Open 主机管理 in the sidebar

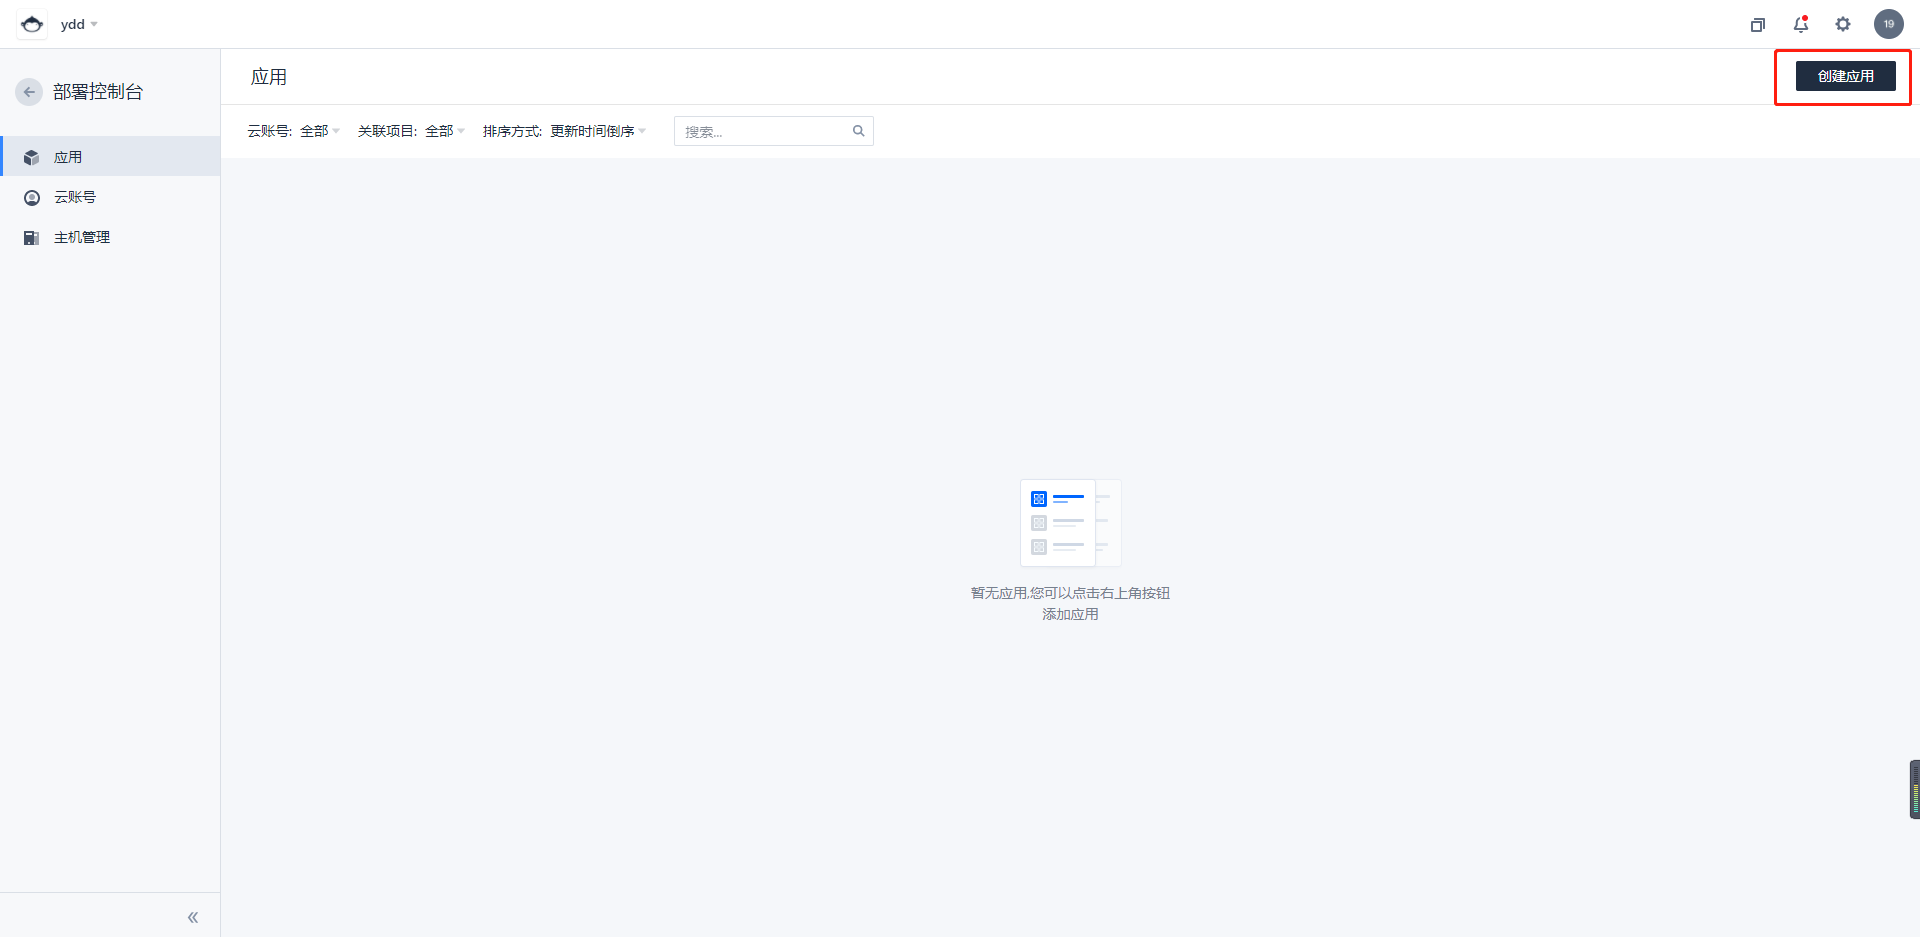tap(110, 237)
